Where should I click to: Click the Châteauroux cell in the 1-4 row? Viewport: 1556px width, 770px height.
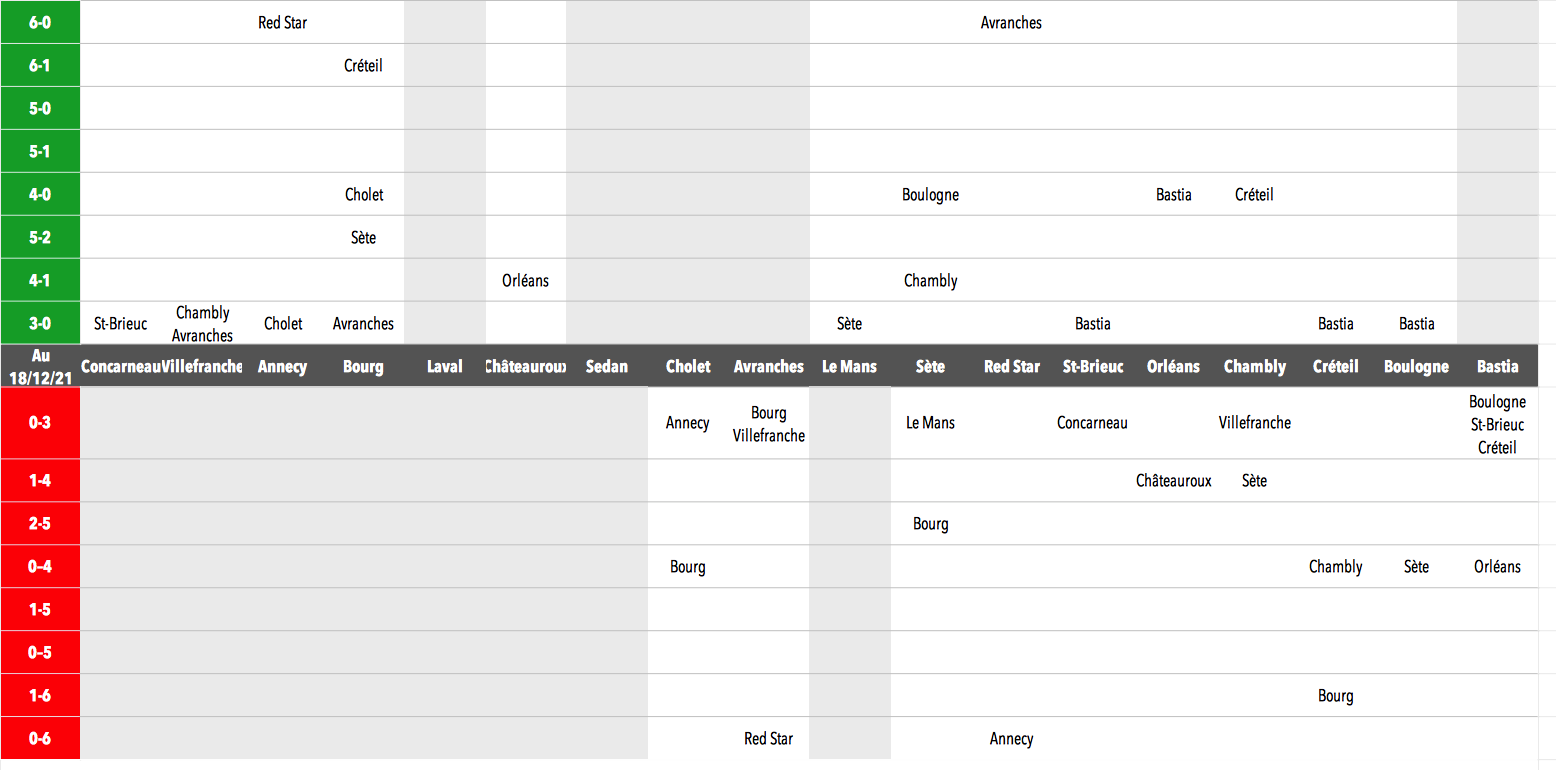(x=1173, y=481)
